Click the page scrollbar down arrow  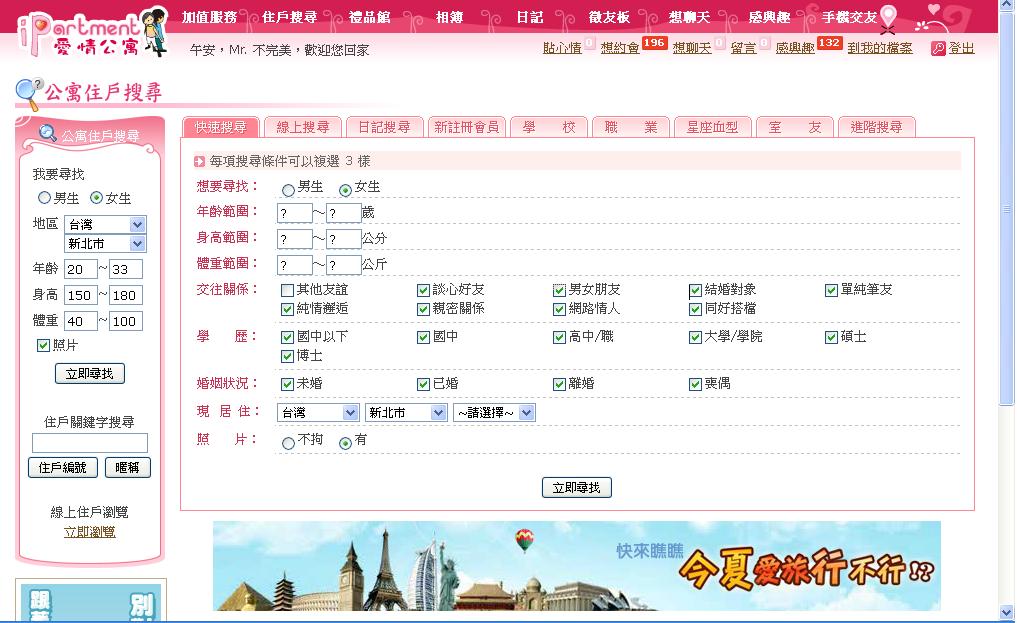(x=1006, y=612)
